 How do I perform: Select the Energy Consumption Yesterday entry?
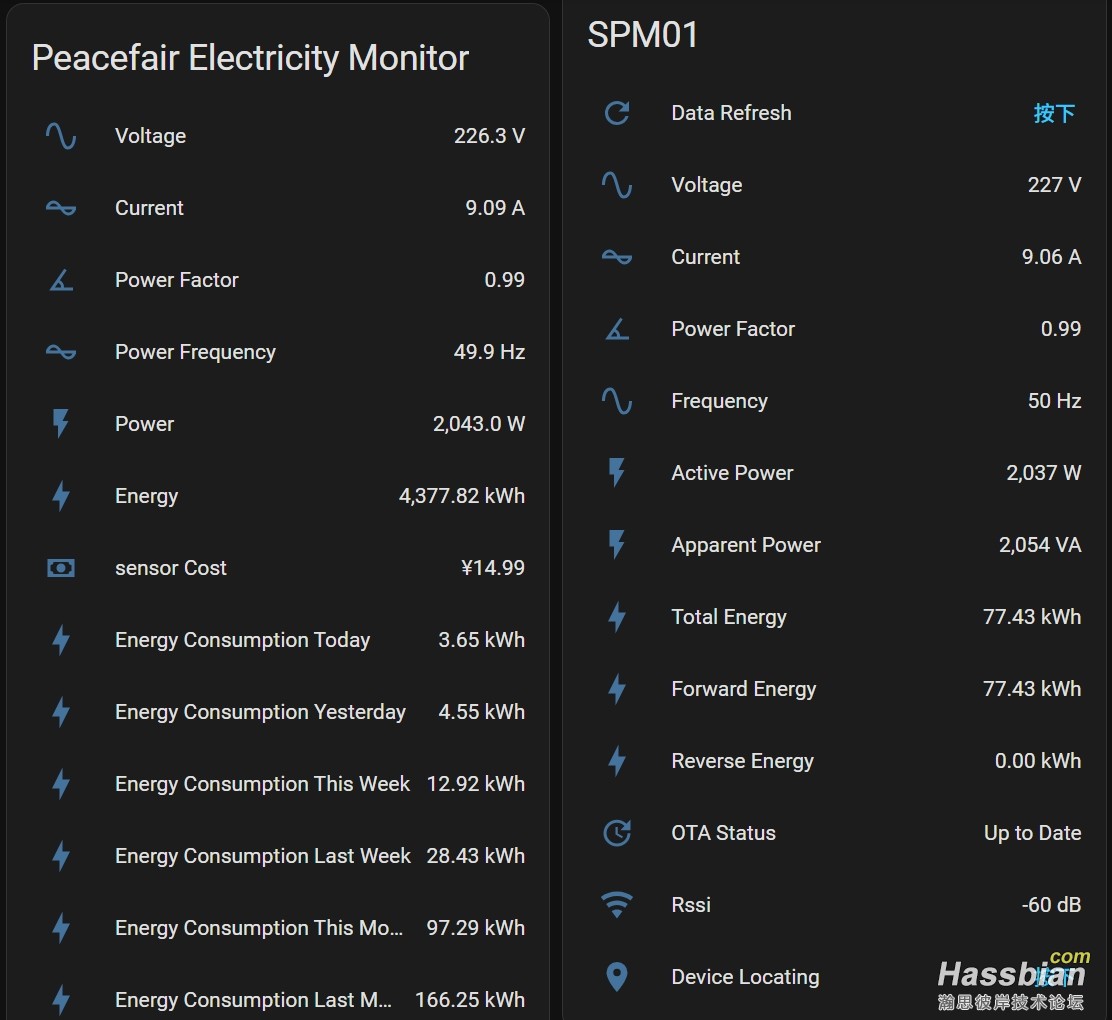(x=260, y=712)
